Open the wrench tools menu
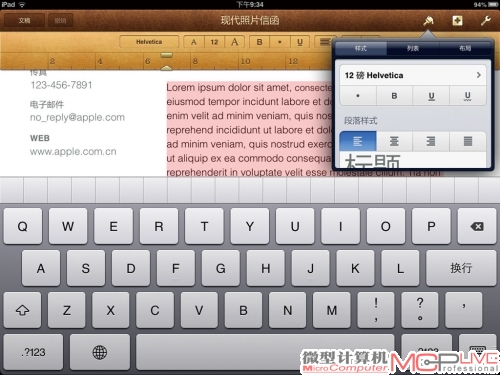500x375 pixels. tap(485, 21)
